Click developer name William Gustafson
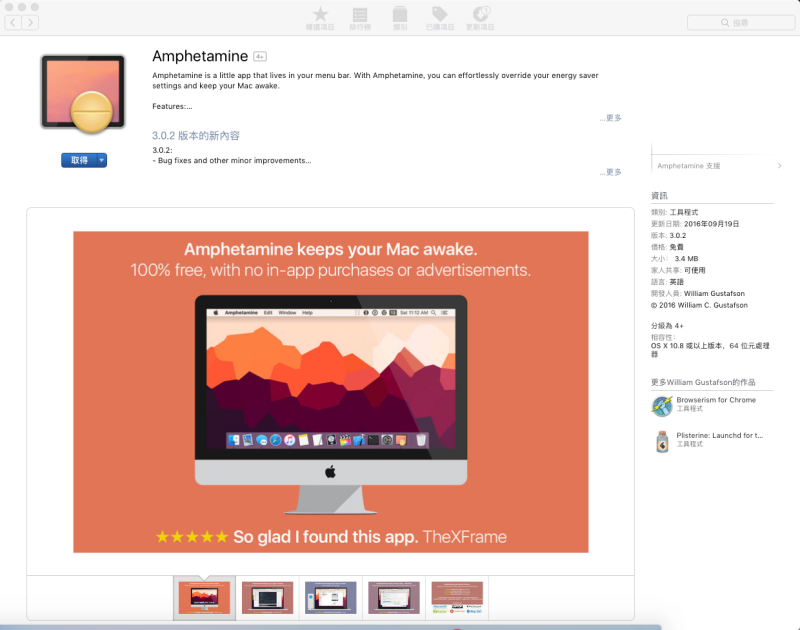 714,293
